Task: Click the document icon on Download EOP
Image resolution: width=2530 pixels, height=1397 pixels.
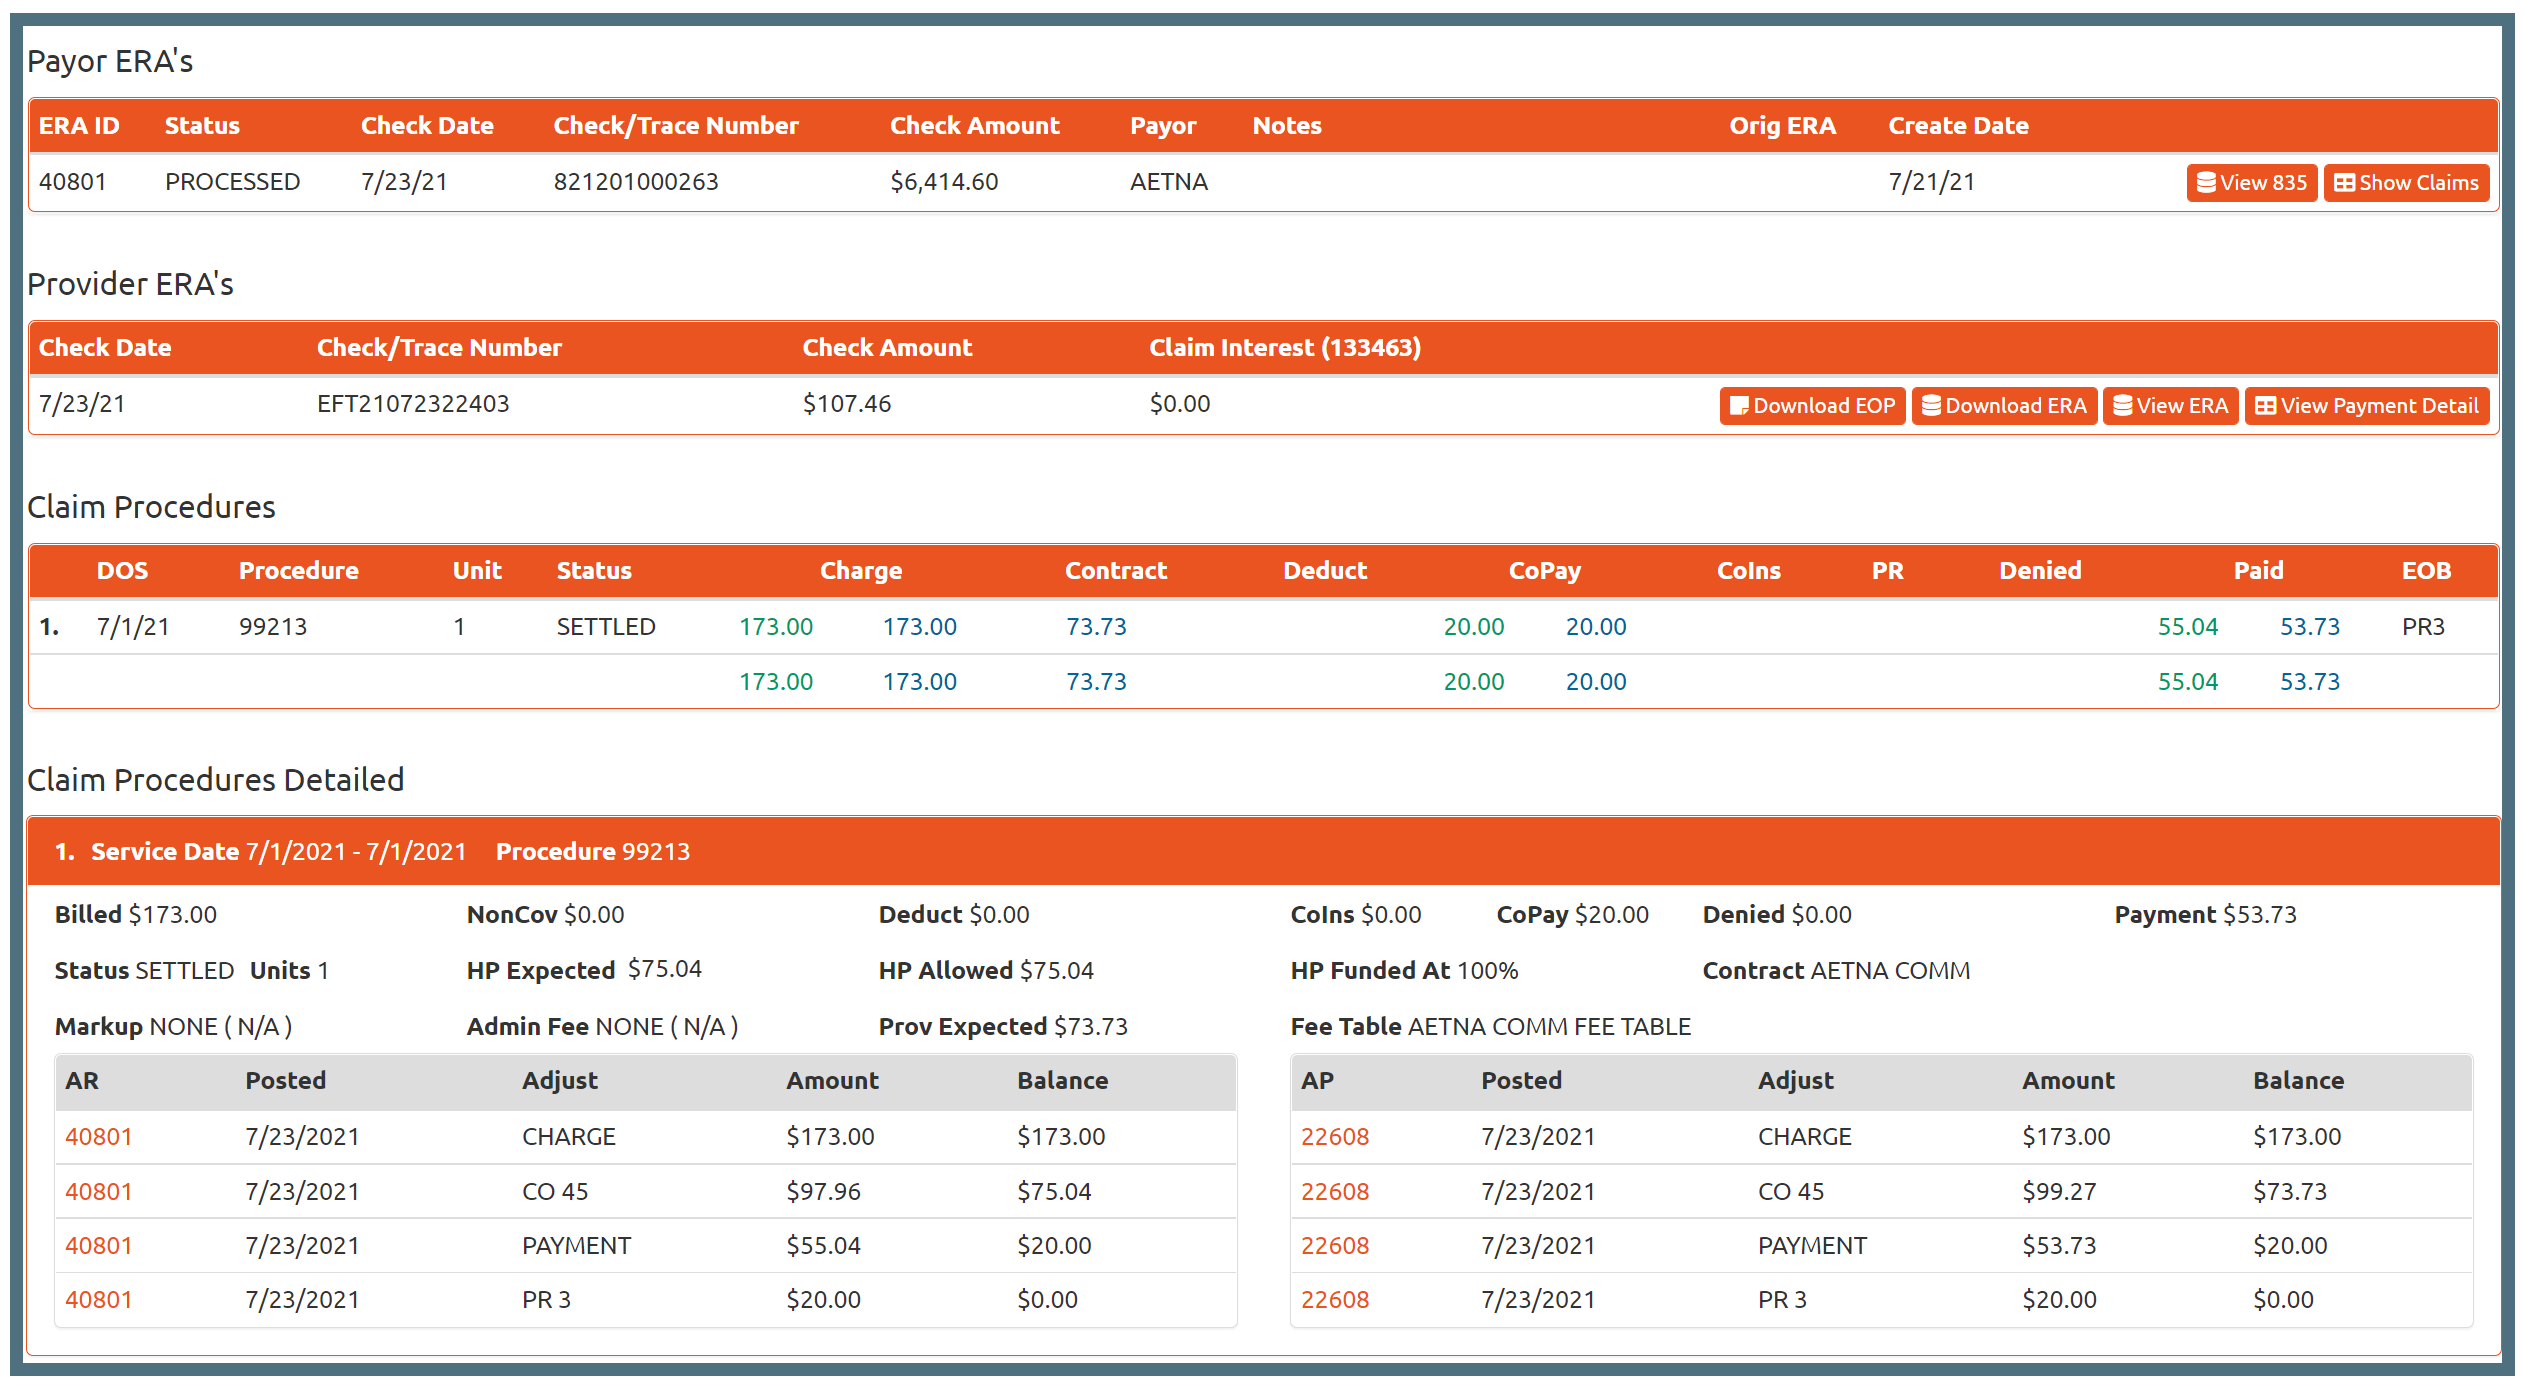Action: coord(1739,406)
